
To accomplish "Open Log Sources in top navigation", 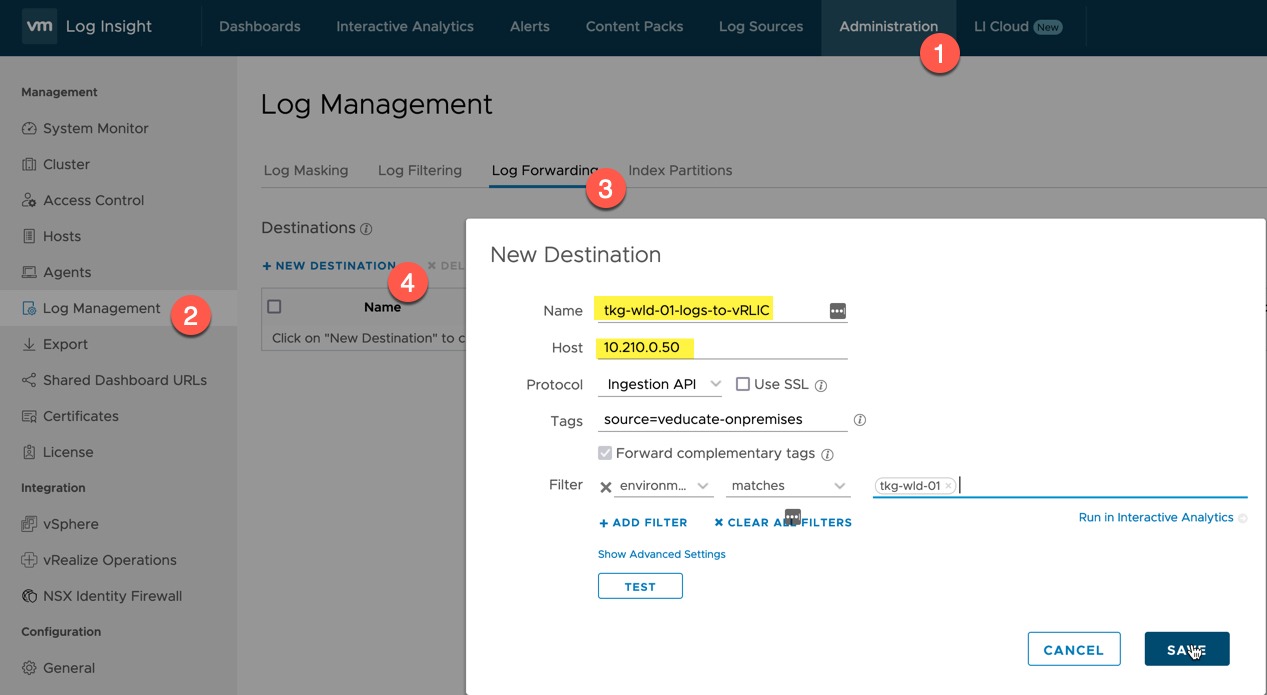I will point(761,27).
